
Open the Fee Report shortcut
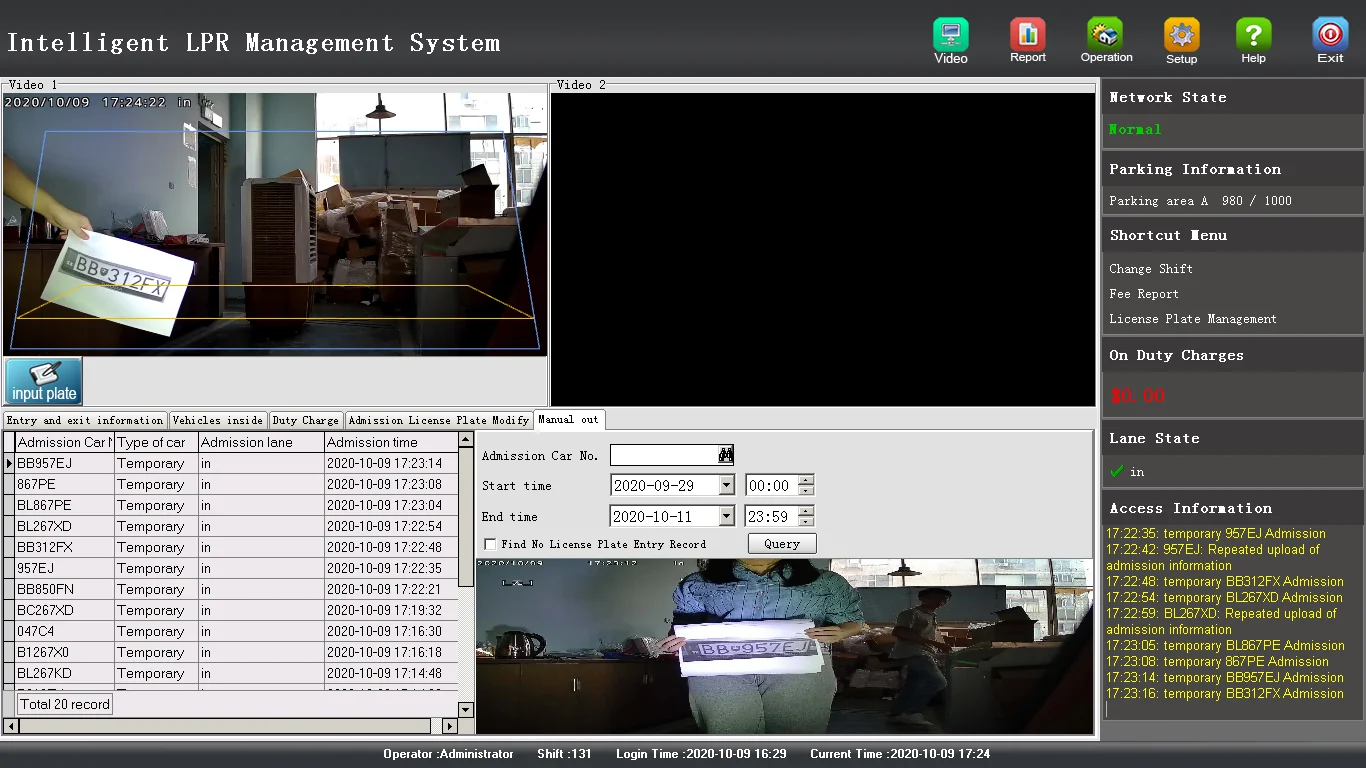tap(1143, 294)
